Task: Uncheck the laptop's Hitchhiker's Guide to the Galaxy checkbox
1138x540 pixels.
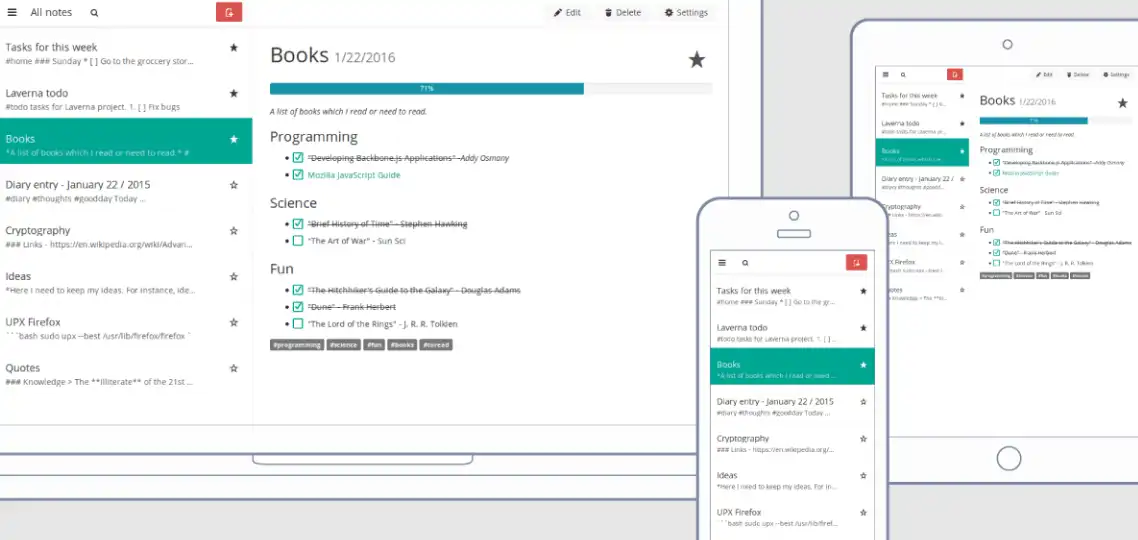Action: click(x=298, y=290)
